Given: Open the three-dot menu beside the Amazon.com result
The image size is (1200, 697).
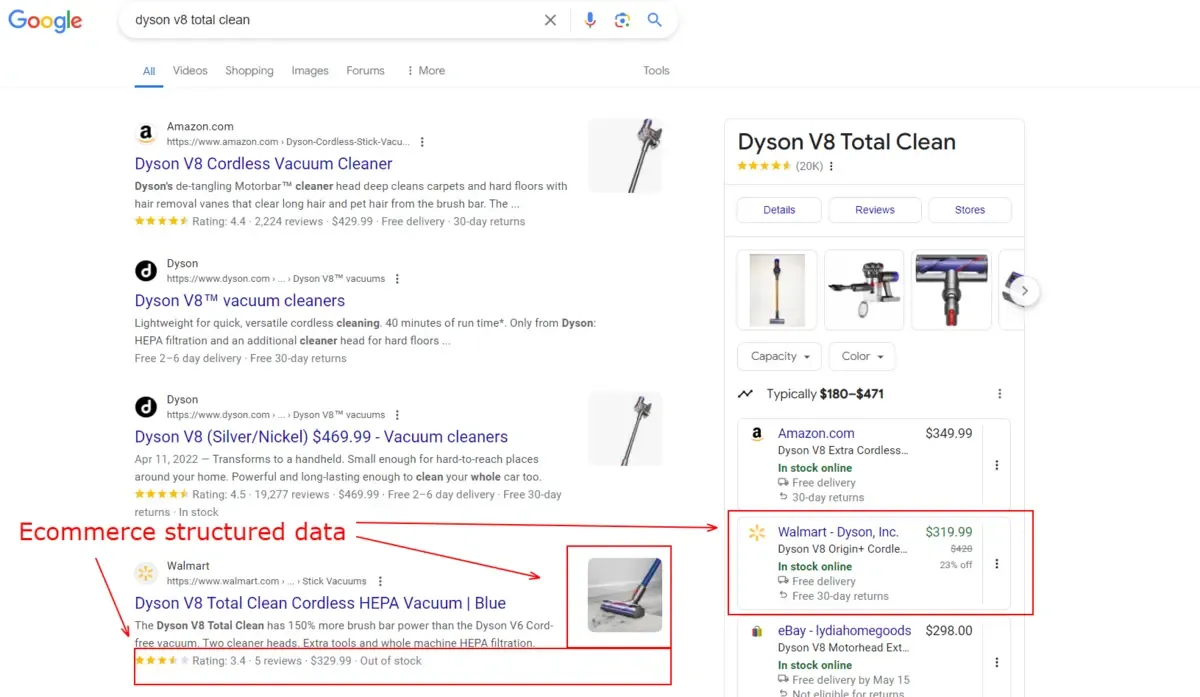Looking at the screenshot, I should [x=422, y=141].
